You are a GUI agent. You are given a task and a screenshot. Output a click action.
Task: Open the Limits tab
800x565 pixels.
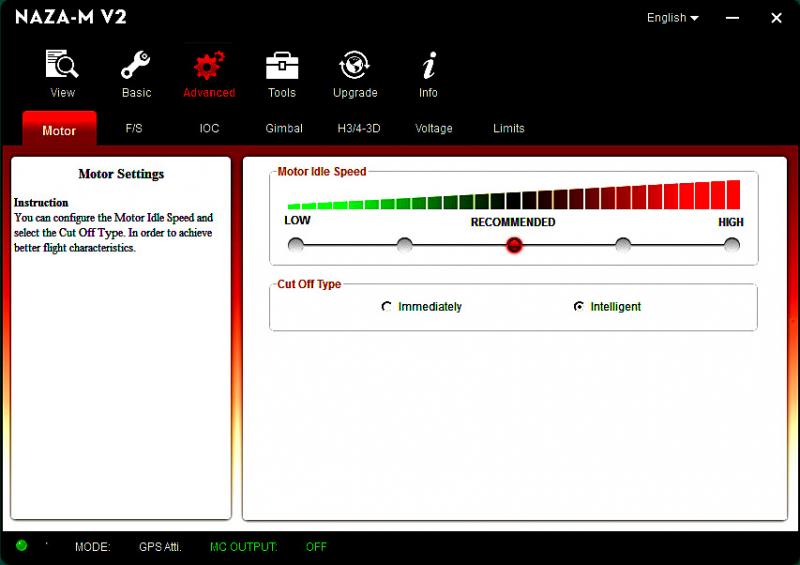(x=509, y=129)
